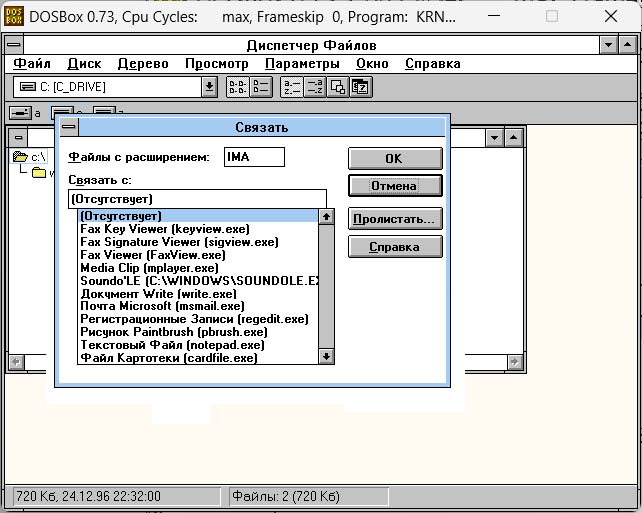The image size is (642, 513).
Task: Sort files by type toolbar icon
Action: pyautogui.click(x=314, y=87)
